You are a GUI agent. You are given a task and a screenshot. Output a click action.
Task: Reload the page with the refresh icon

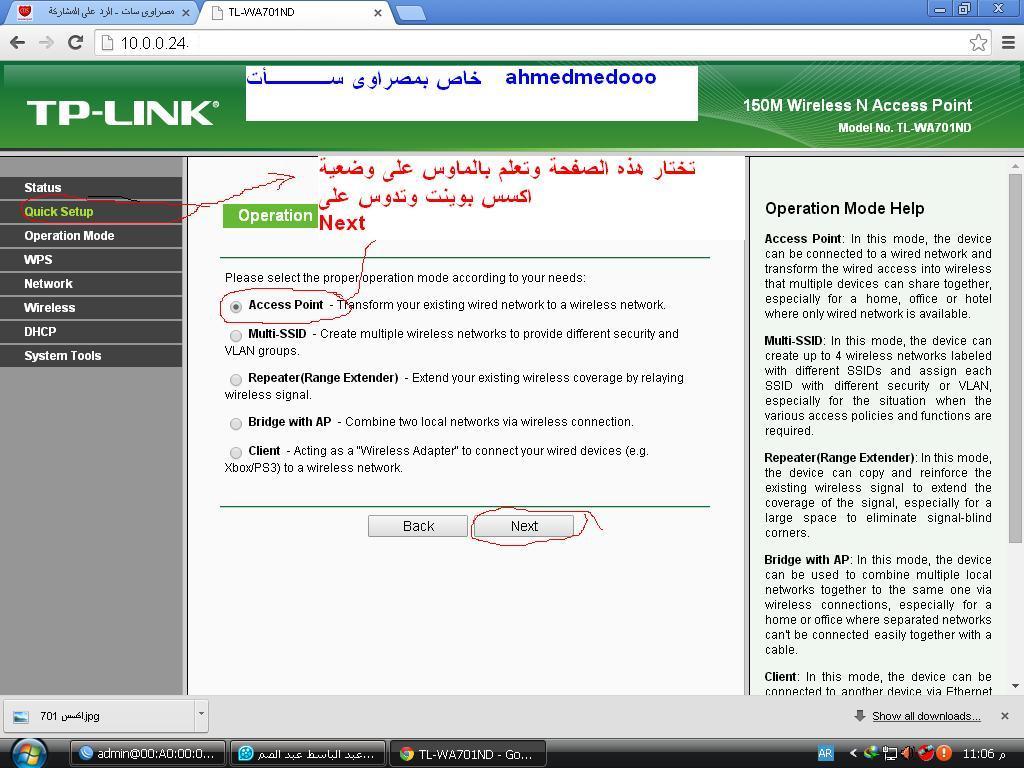76,42
